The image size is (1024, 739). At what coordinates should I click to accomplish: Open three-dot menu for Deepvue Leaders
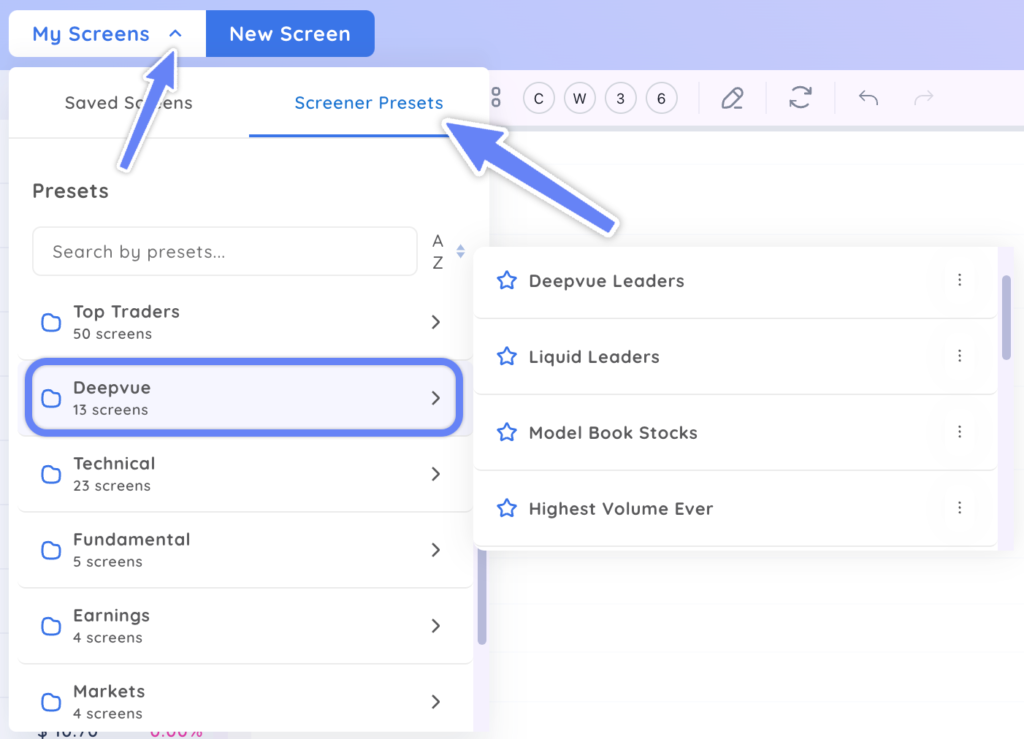coord(959,280)
